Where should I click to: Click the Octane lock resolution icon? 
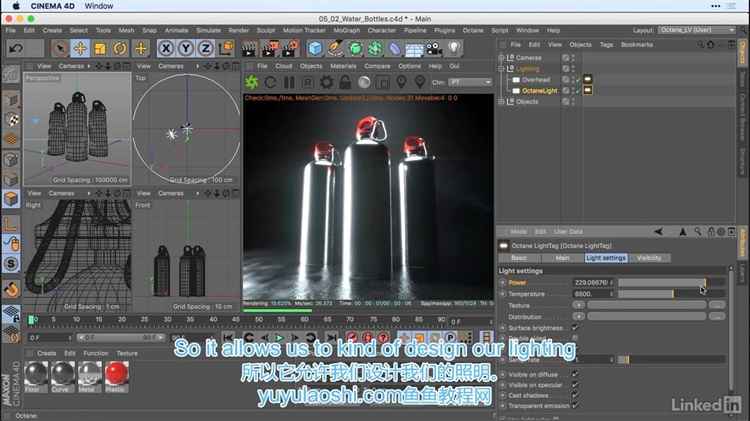point(345,82)
